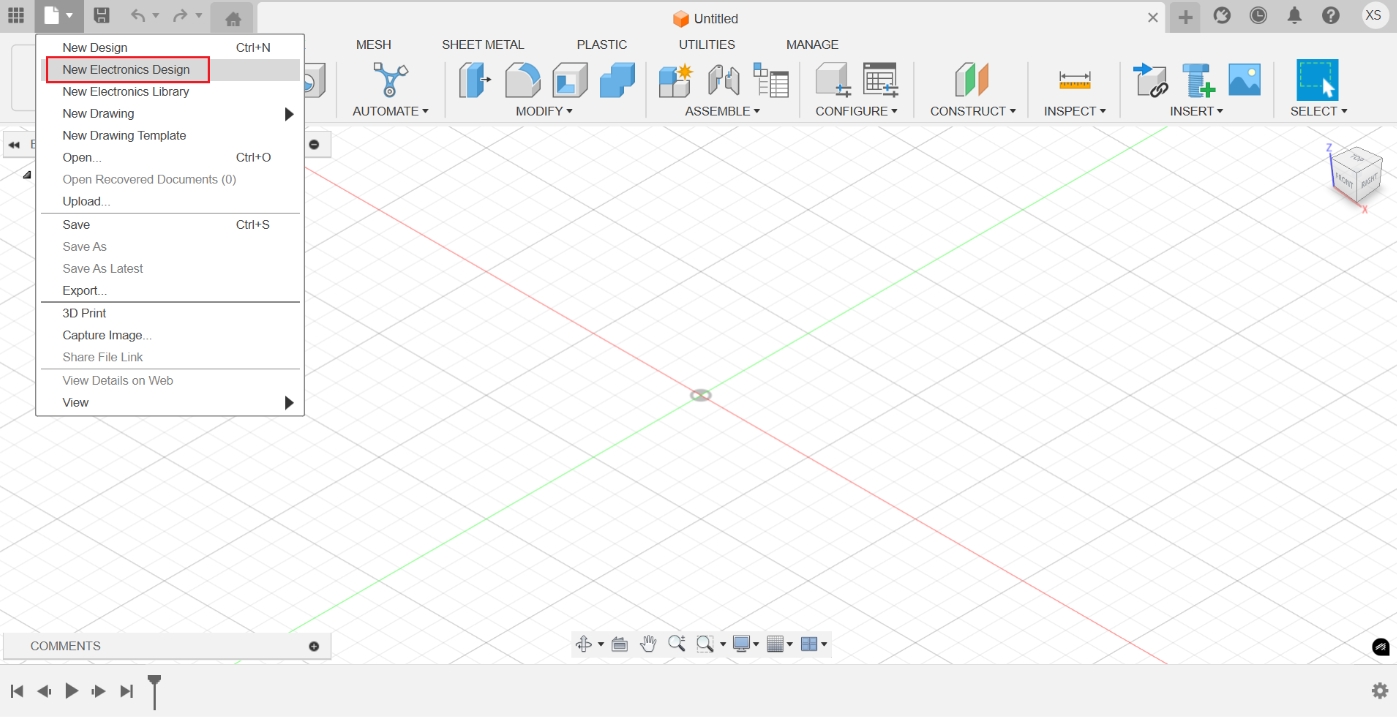Expand the CONFIGURE dropdown
Image resolution: width=1397 pixels, height=719 pixels.
(x=856, y=111)
